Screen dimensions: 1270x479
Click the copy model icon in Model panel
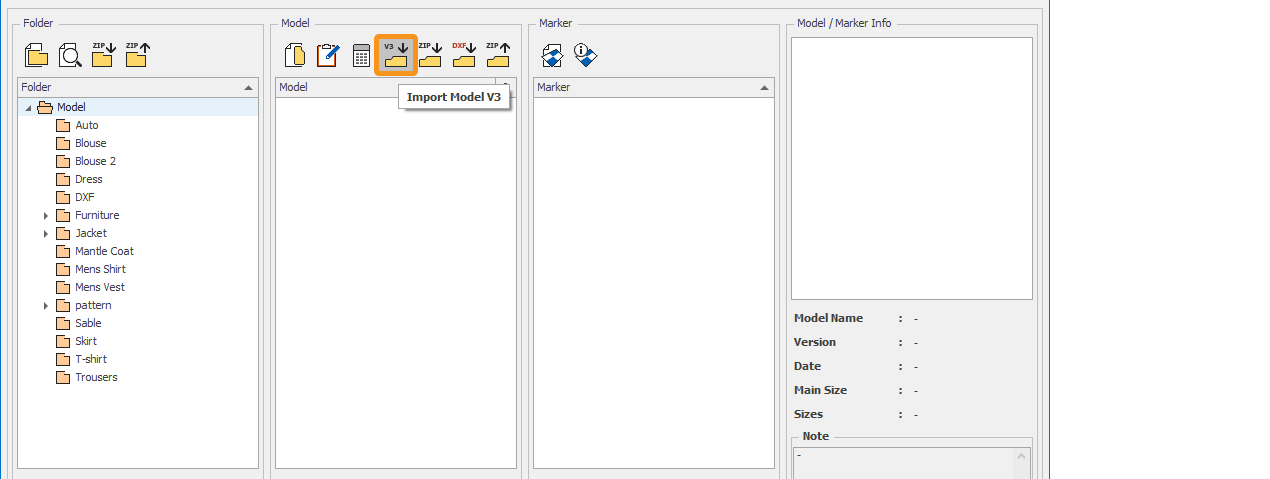pos(295,55)
